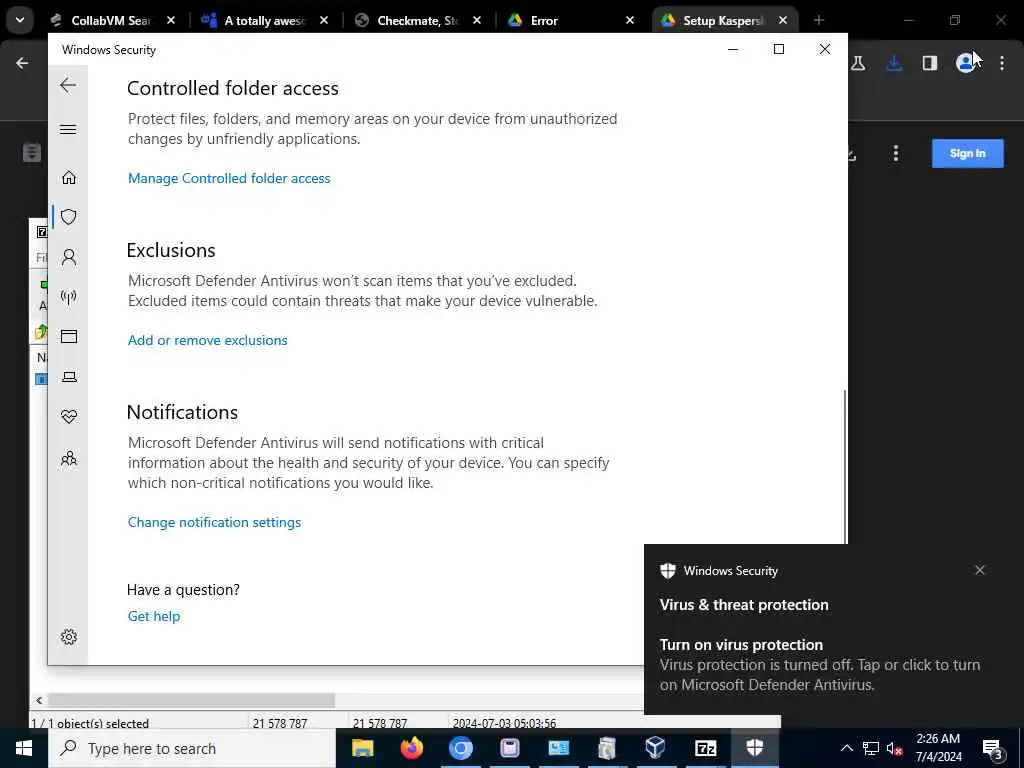Click the background window horizontal scrollbar

191,700
